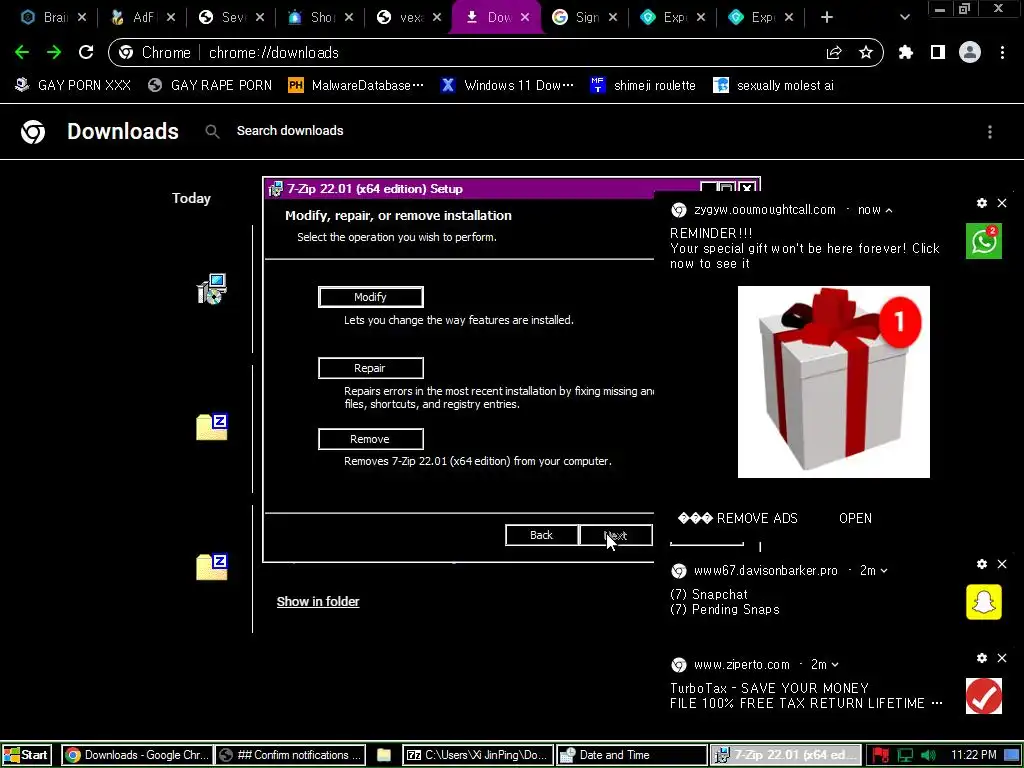Viewport: 1024px width, 768px height.
Task: Click the red flag tray icon
Action: coord(880,756)
